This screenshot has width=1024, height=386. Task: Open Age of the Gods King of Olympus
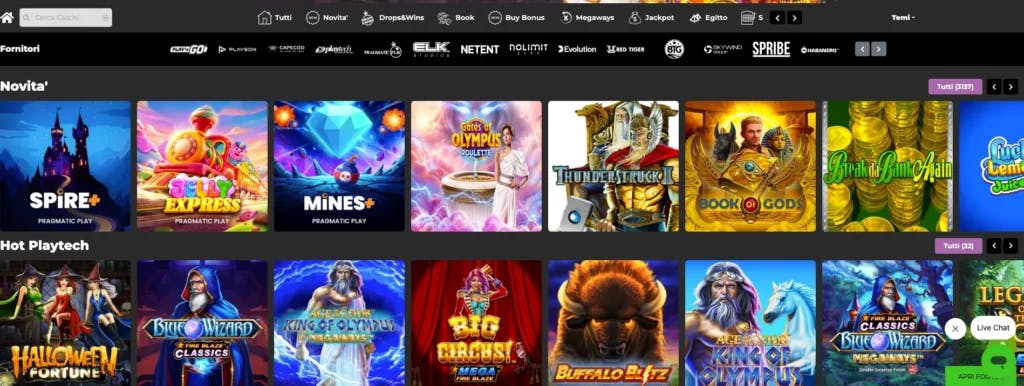pyautogui.click(x=750, y=323)
